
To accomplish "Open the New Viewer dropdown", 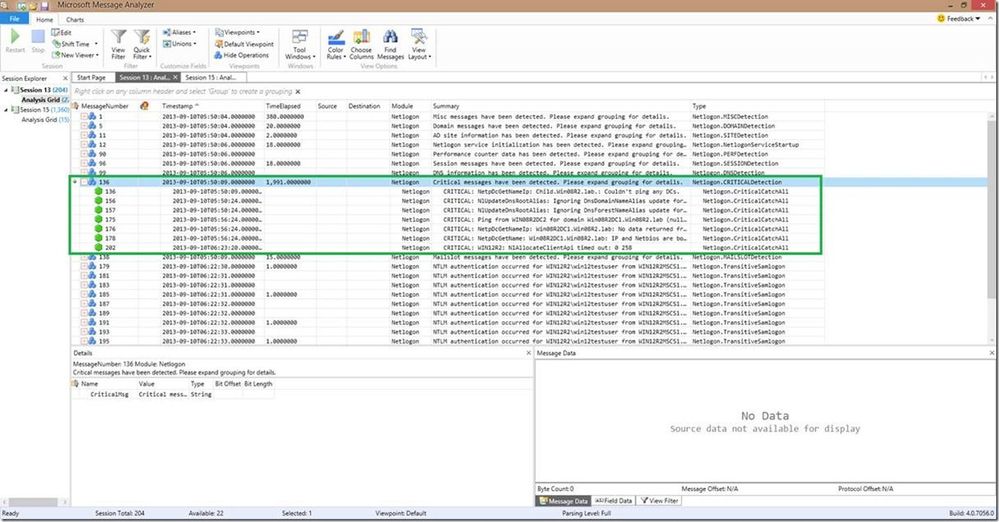I will [75, 55].
